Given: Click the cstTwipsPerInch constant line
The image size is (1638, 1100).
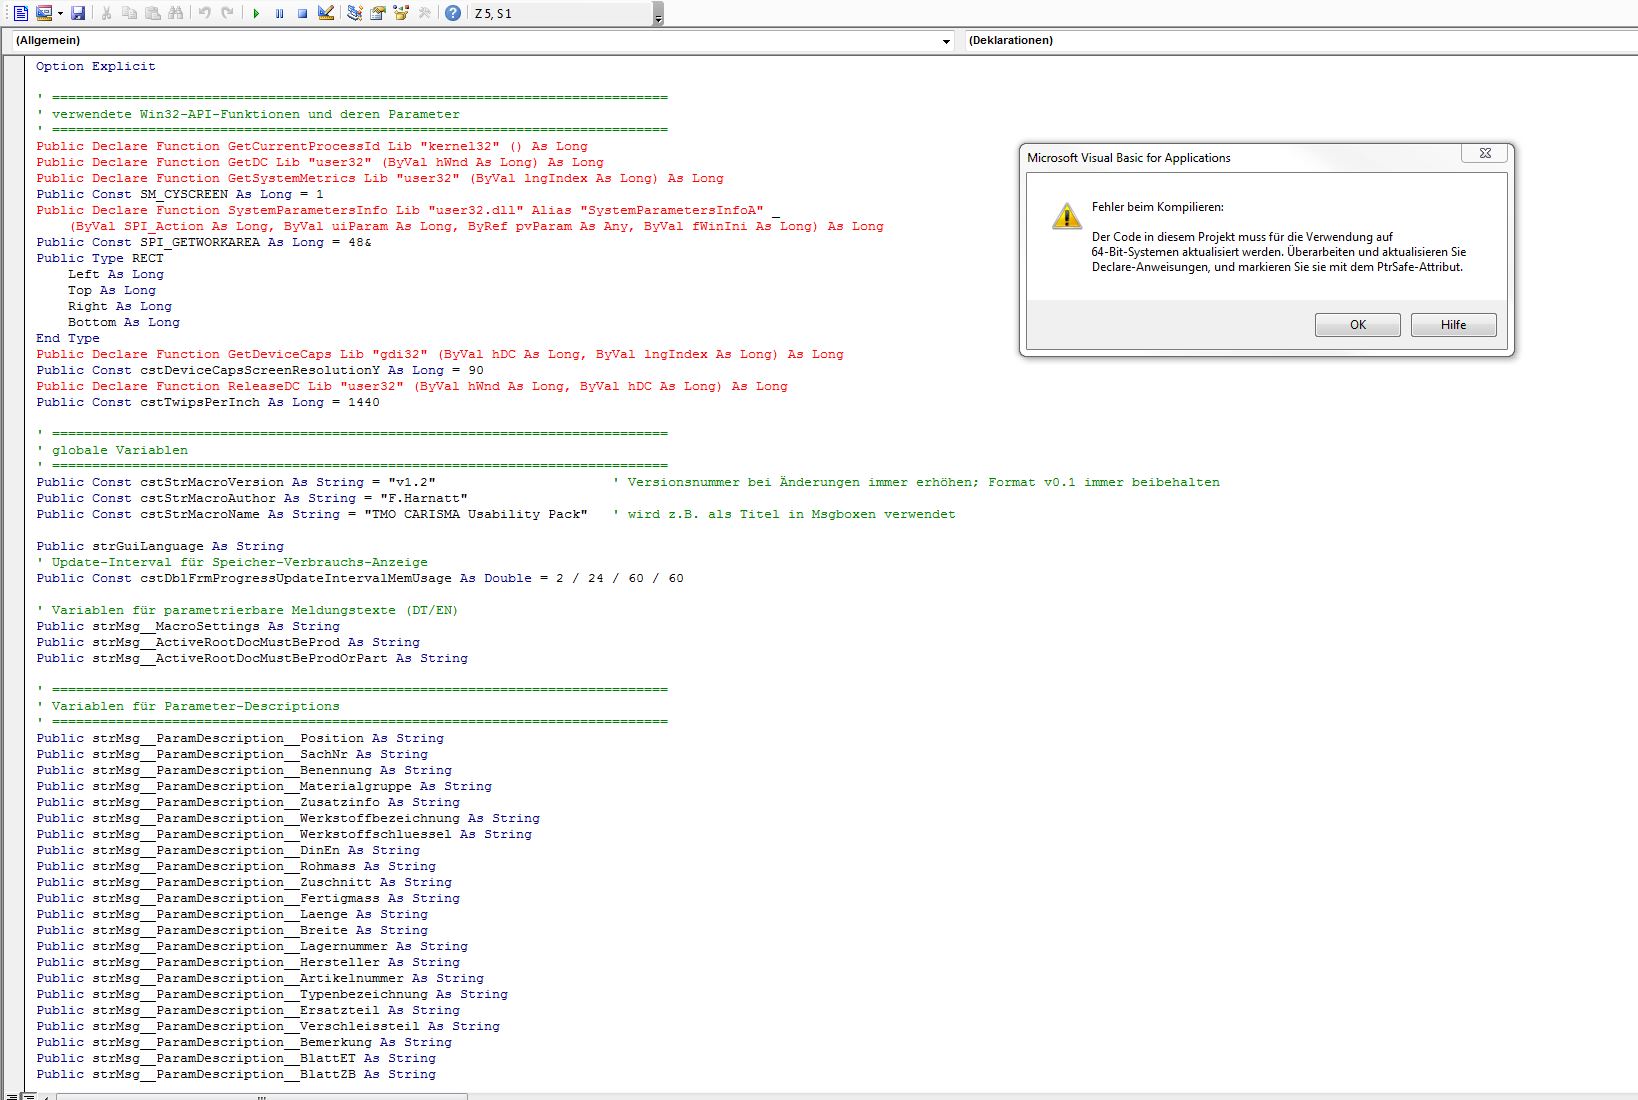Looking at the screenshot, I should (208, 402).
